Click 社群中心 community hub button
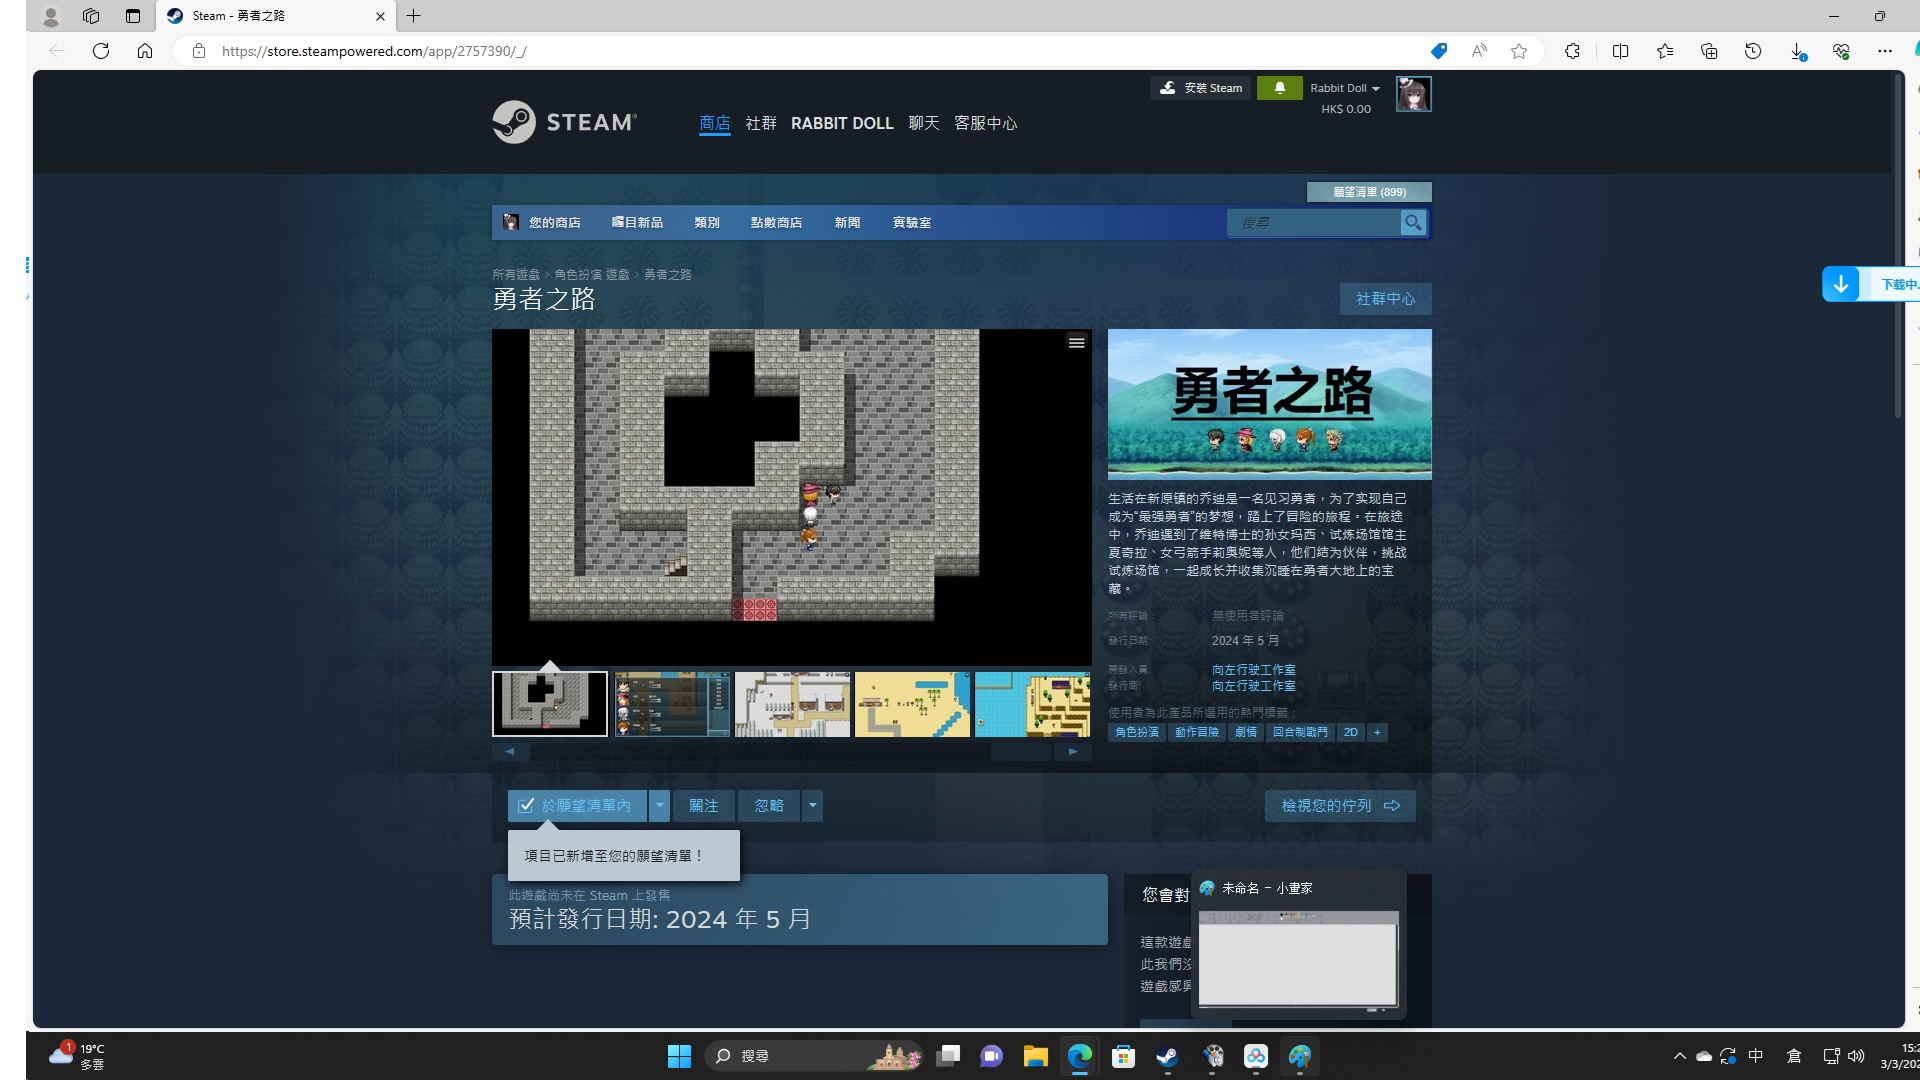Viewport: 1920px width, 1080px height. [1385, 299]
